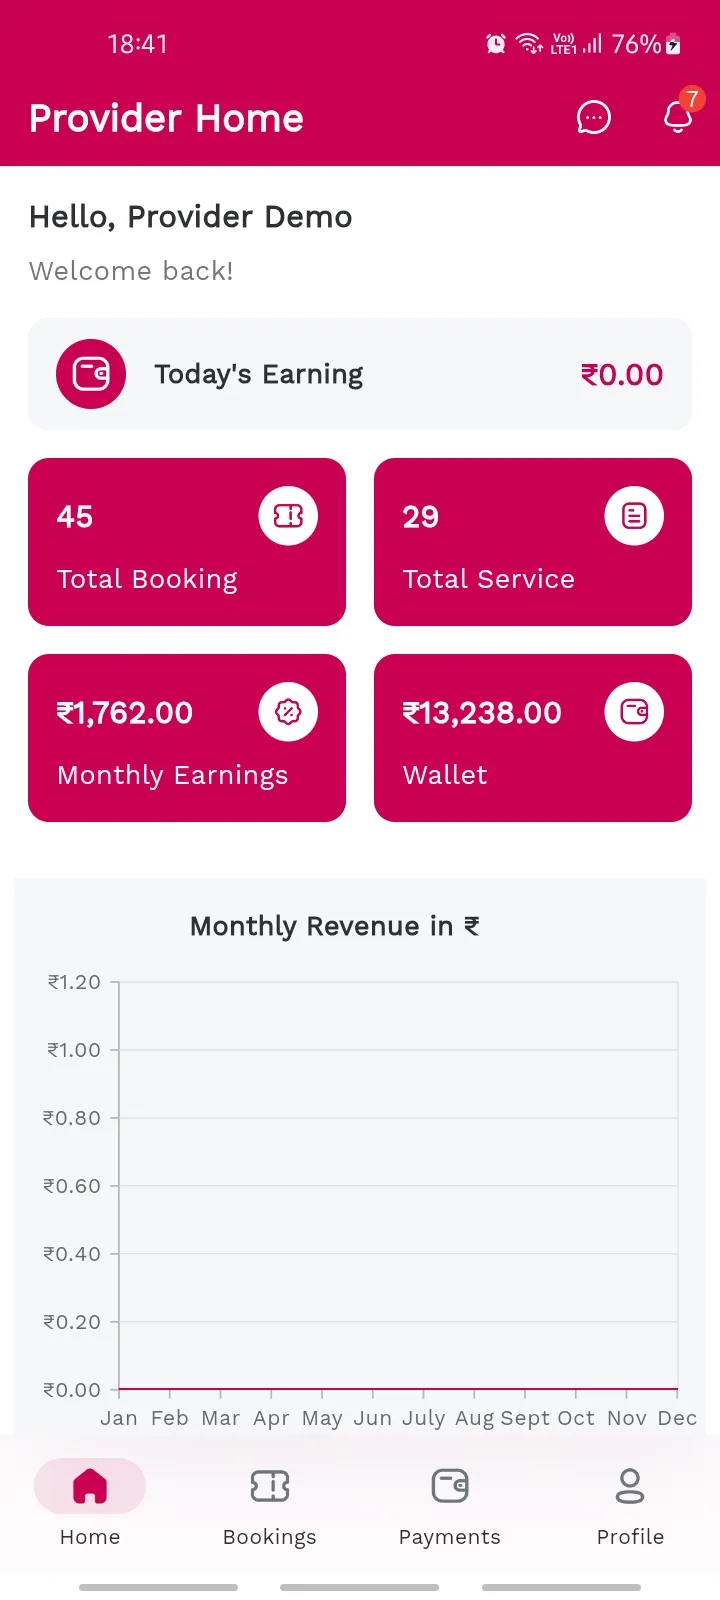Tap the ticket icon on Total Booking card
Image resolution: width=720 pixels, height=1600 pixels.
(x=288, y=516)
